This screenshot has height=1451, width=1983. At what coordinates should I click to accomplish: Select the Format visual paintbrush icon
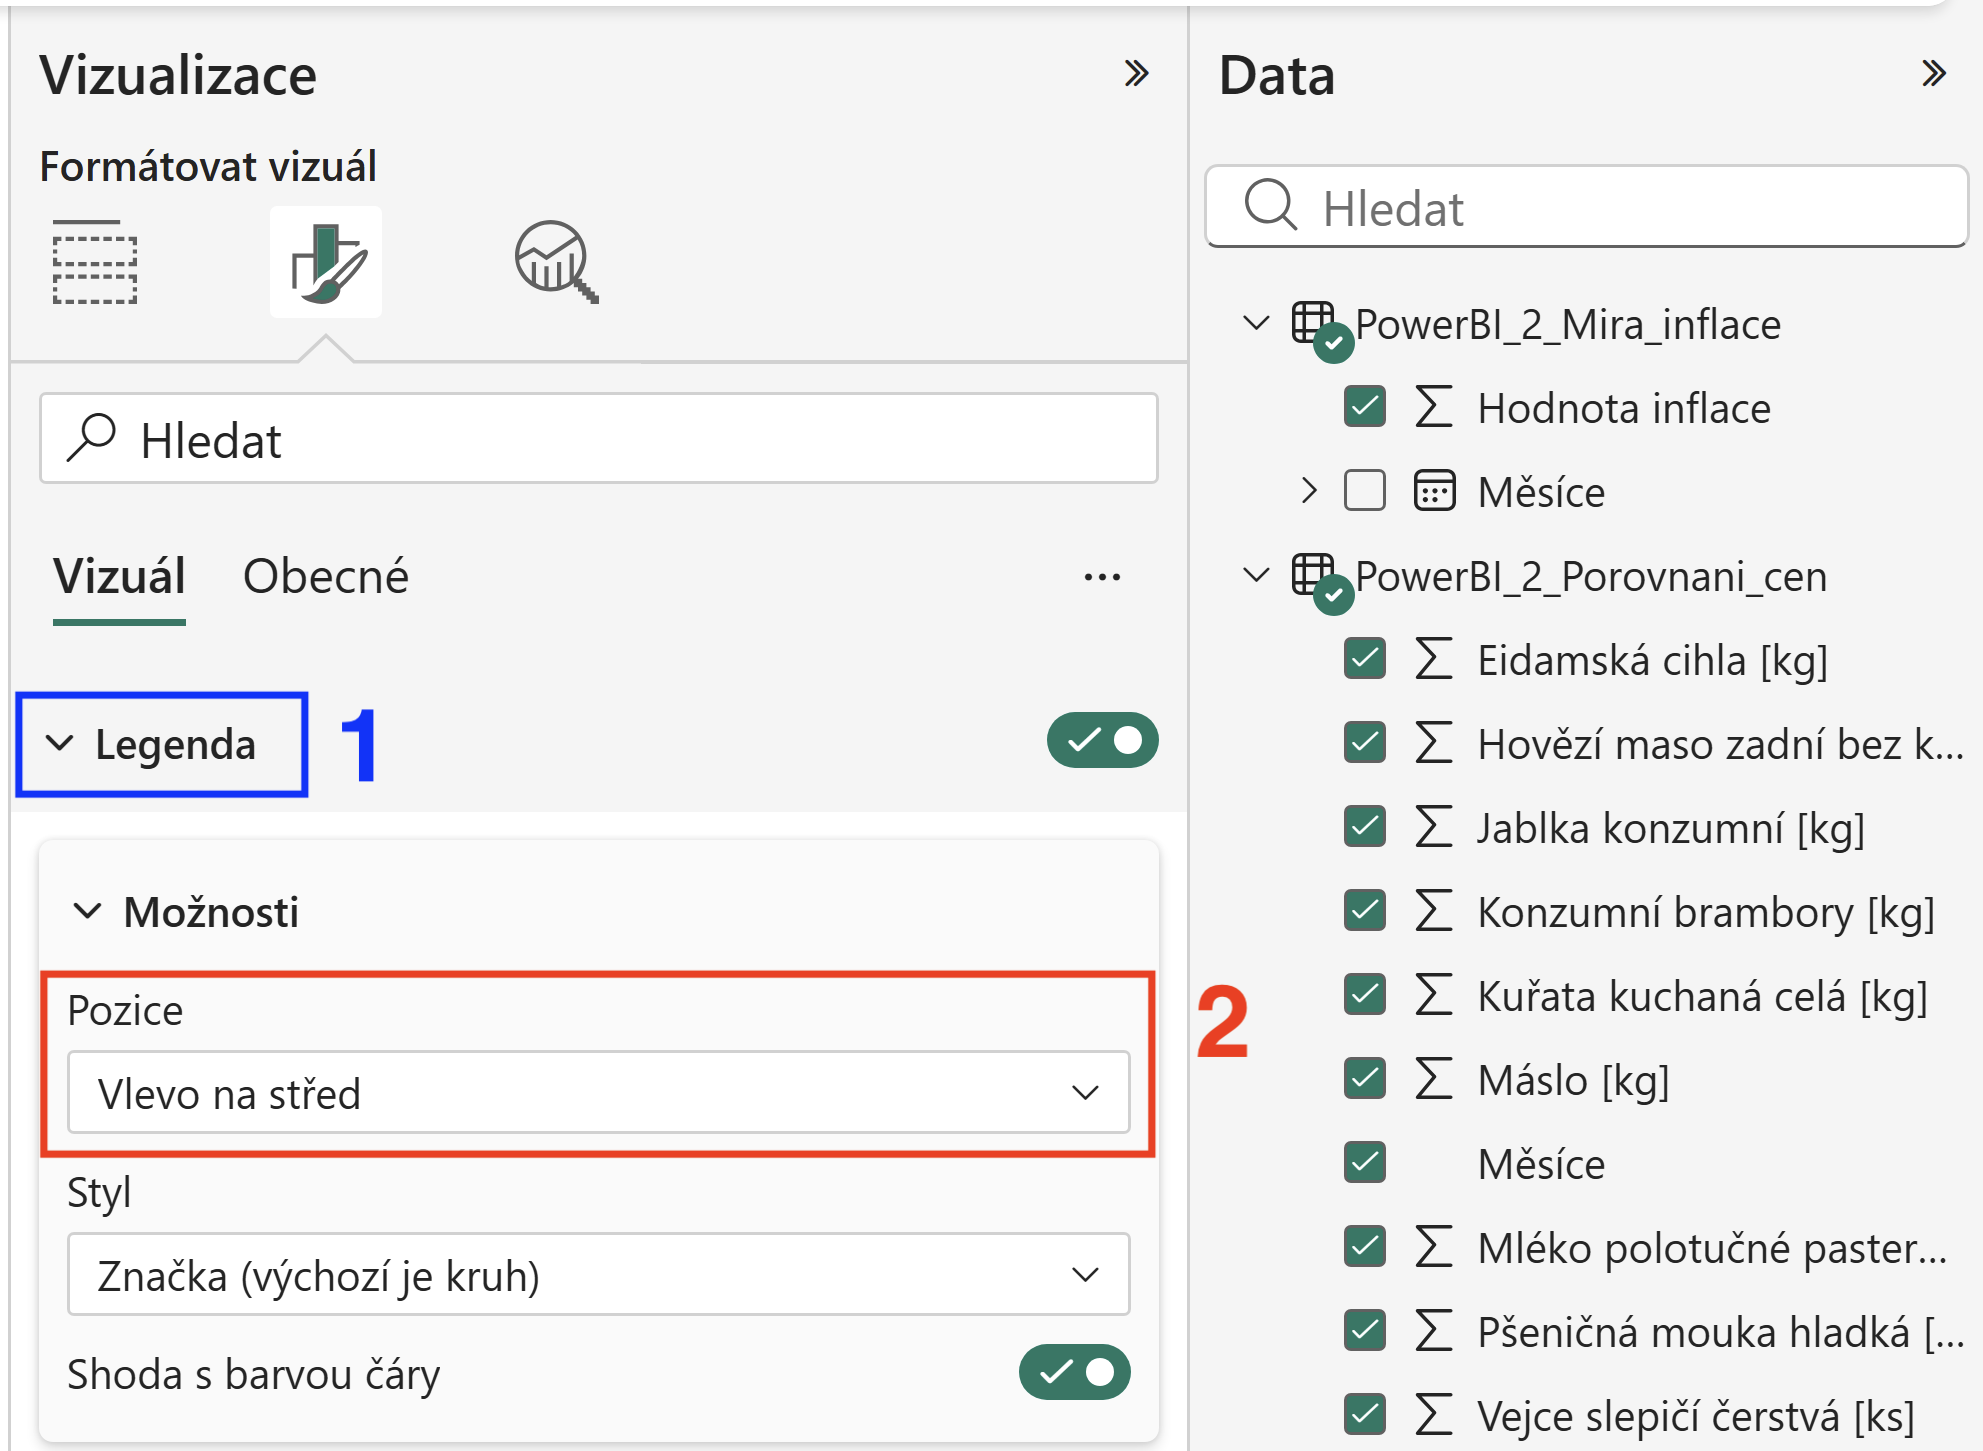[x=326, y=262]
